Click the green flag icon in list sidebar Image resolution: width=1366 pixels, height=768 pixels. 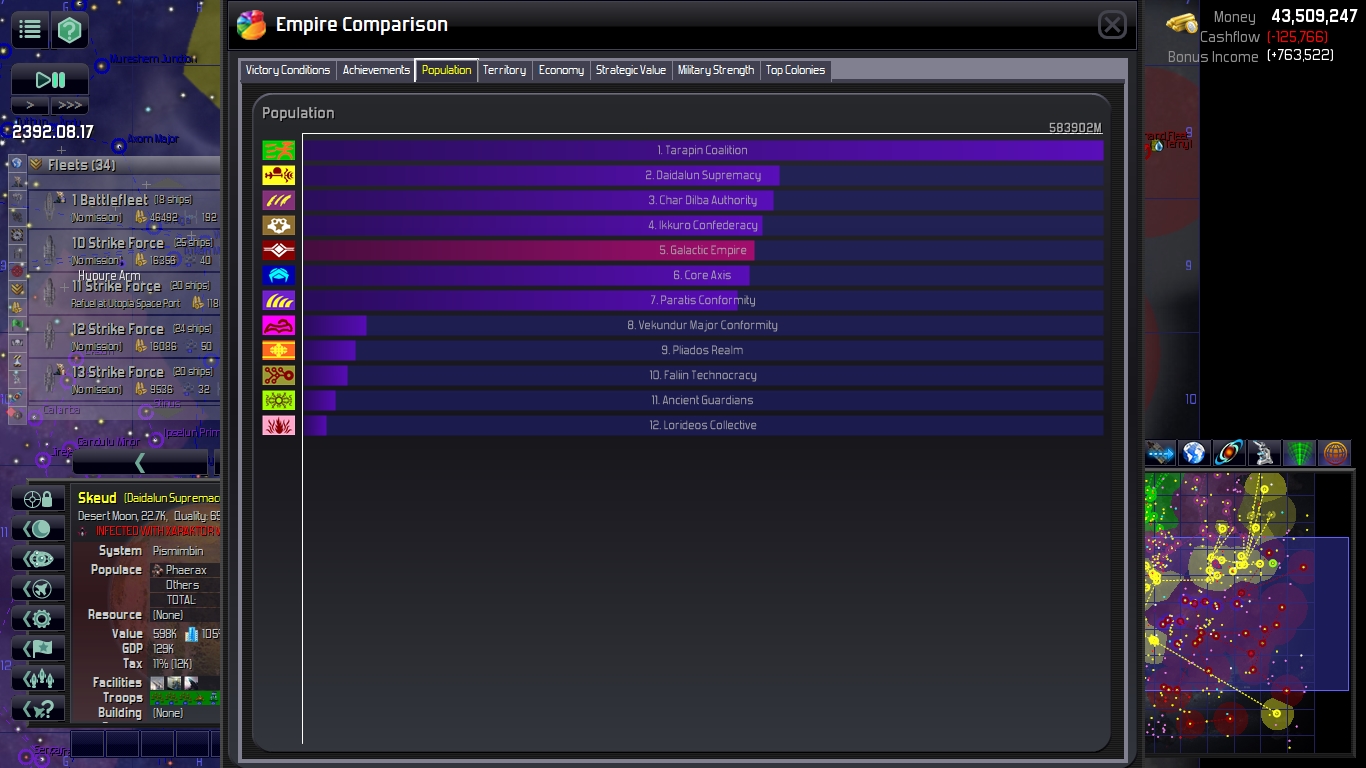[x=16, y=324]
